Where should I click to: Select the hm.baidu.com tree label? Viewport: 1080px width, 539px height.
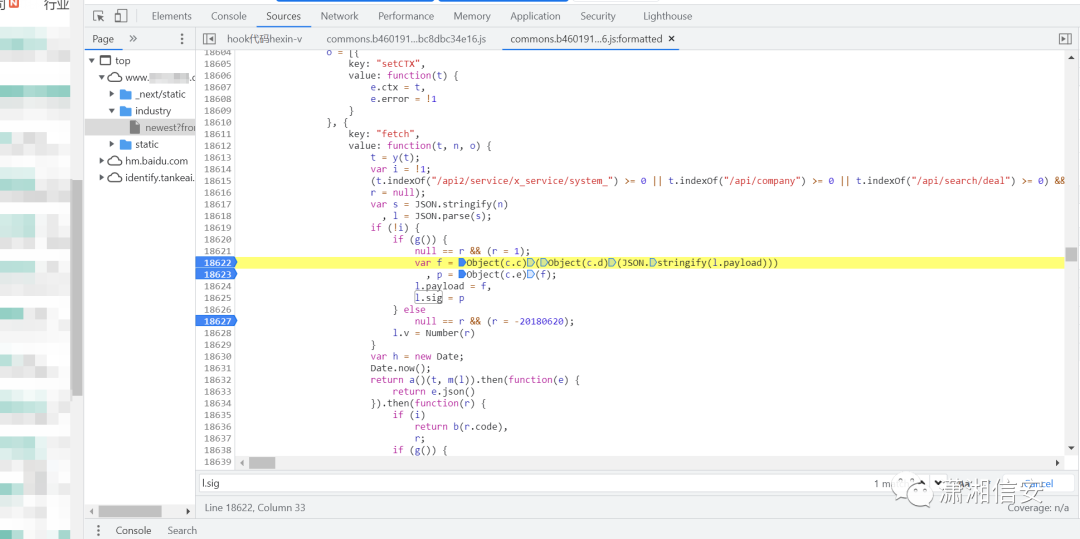click(x=156, y=161)
